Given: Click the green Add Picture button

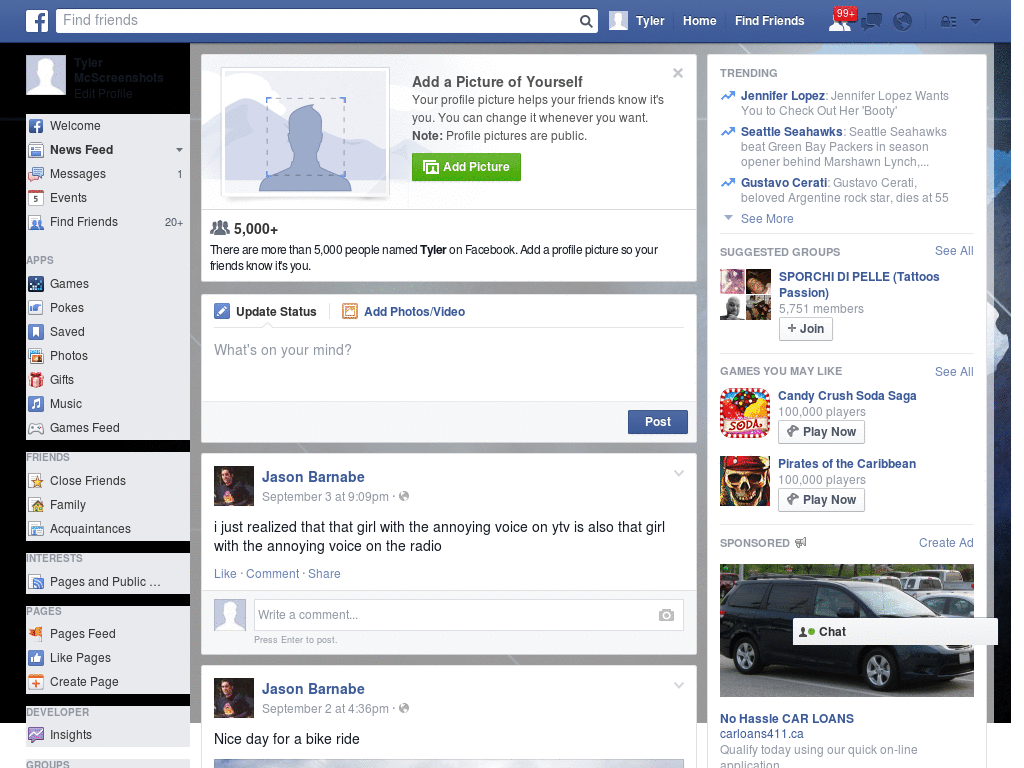Looking at the screenshot, I should (466, 167).
